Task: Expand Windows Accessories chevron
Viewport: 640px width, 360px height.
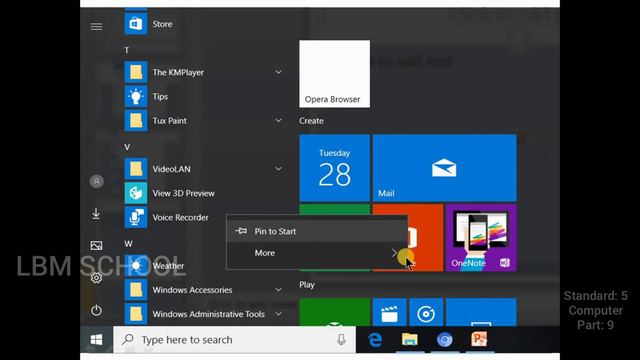Action: click(278, 290)
